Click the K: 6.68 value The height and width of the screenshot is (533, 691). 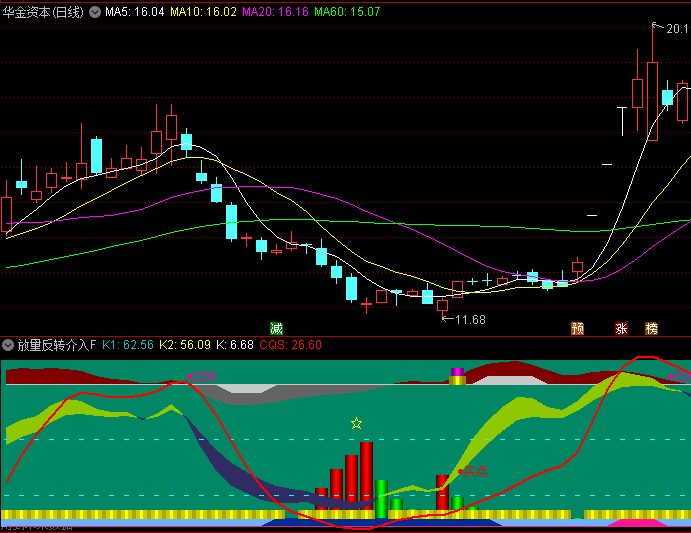(x=235, y=345)
